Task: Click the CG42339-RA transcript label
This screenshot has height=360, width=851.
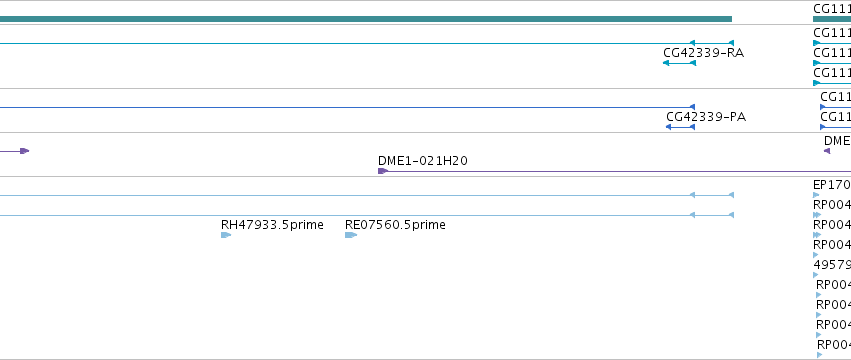Action: pyautogui.click(x=703, y=53)
